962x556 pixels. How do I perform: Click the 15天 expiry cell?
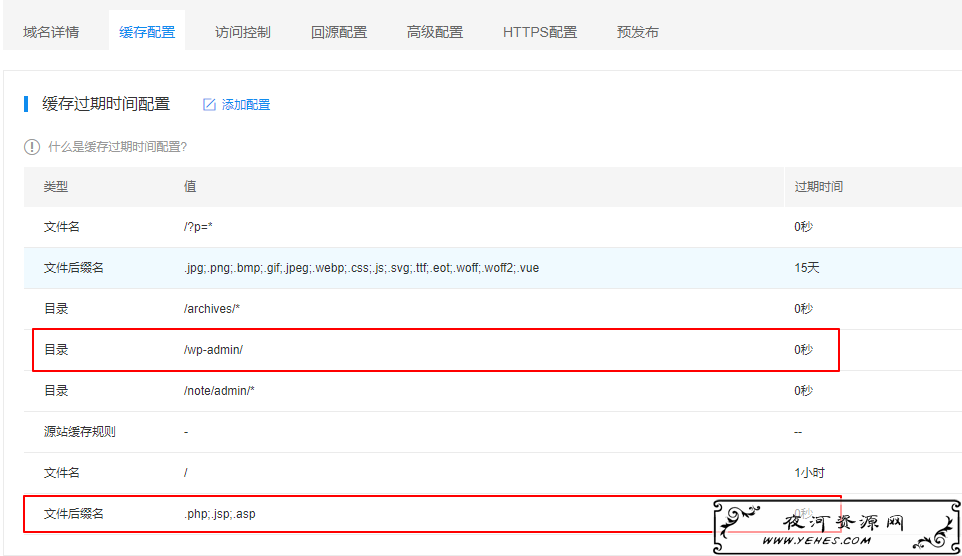point(807,268)
